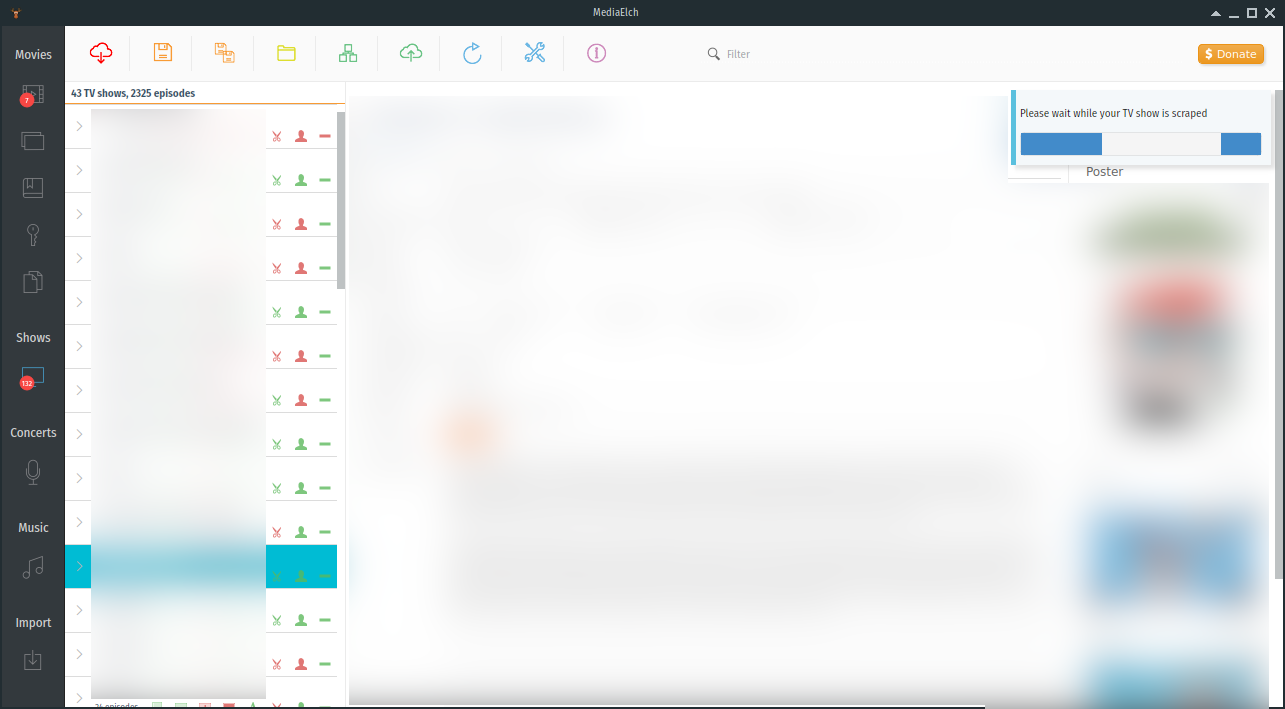The height and width of the screenshot is (709, 1285).
Task: Reload library with the blue circular arrow
Action: pyautogui.click(x=473, y=53)
